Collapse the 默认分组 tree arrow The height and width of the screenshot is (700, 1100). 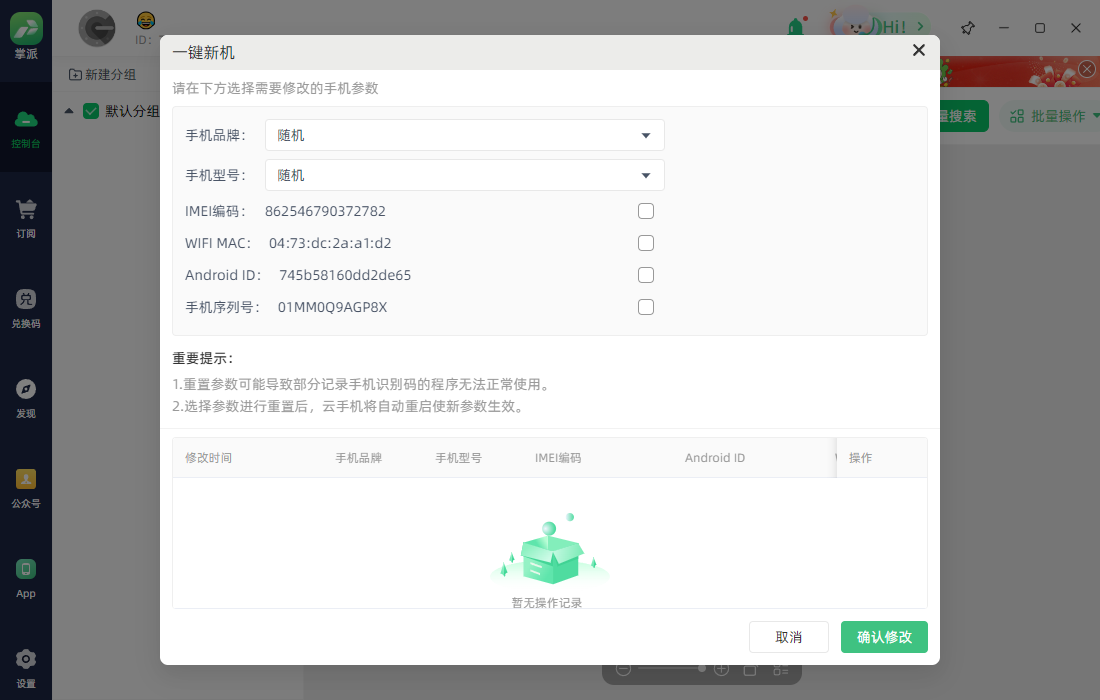(x=69, y=111)
